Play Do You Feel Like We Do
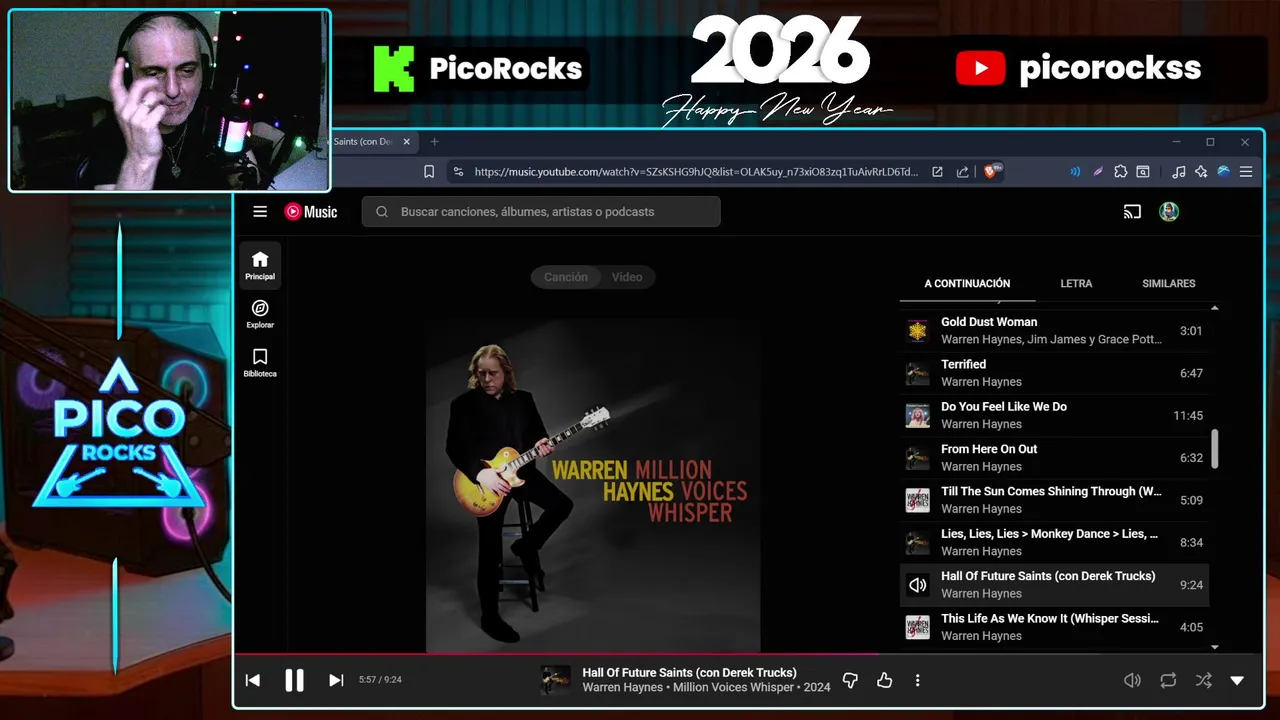Viewport: 1280px width, 720px height. (x=1054, y=415)
